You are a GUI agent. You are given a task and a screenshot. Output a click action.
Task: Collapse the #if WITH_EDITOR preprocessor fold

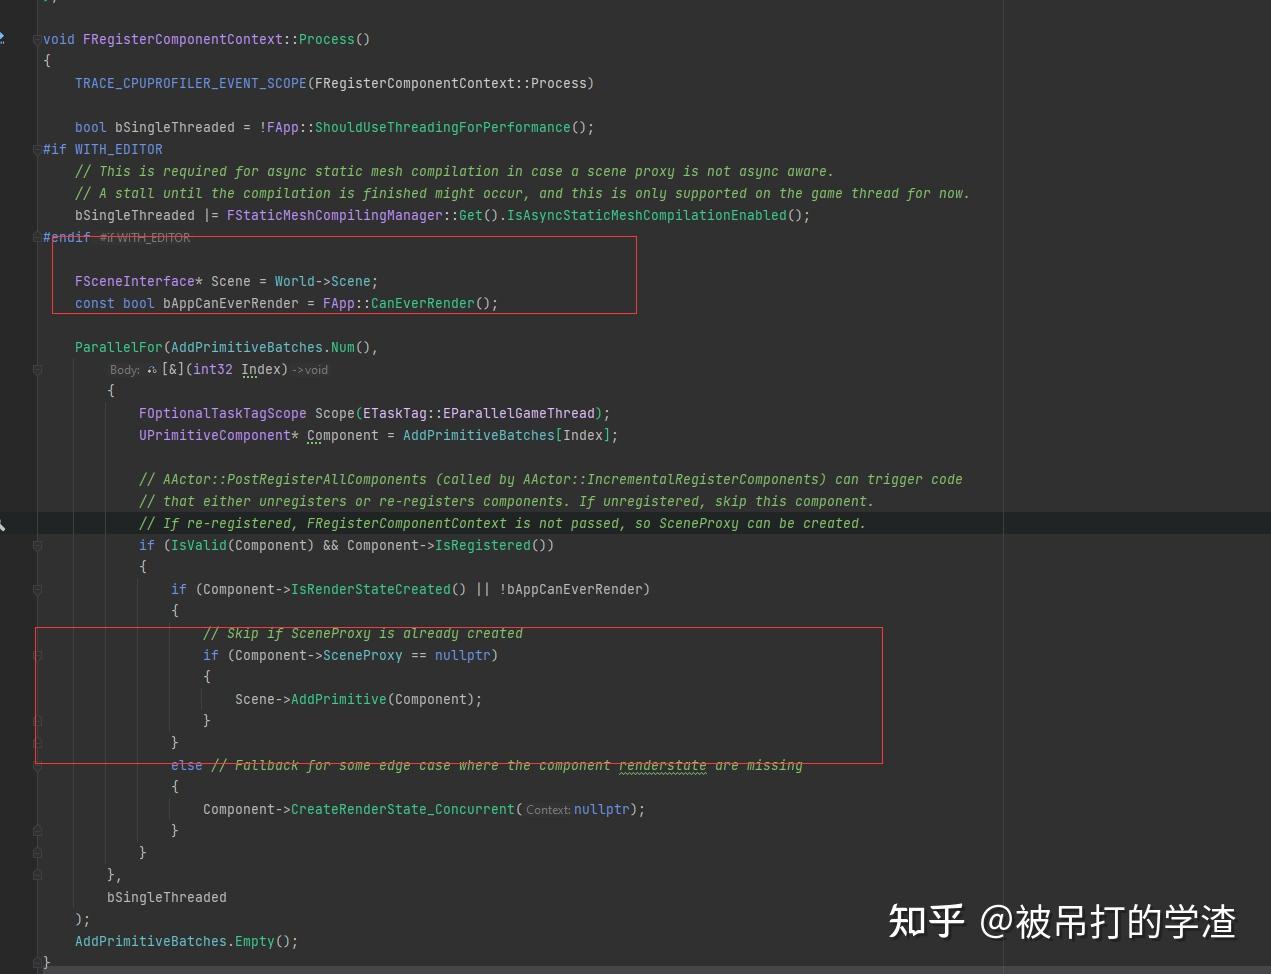37,149
